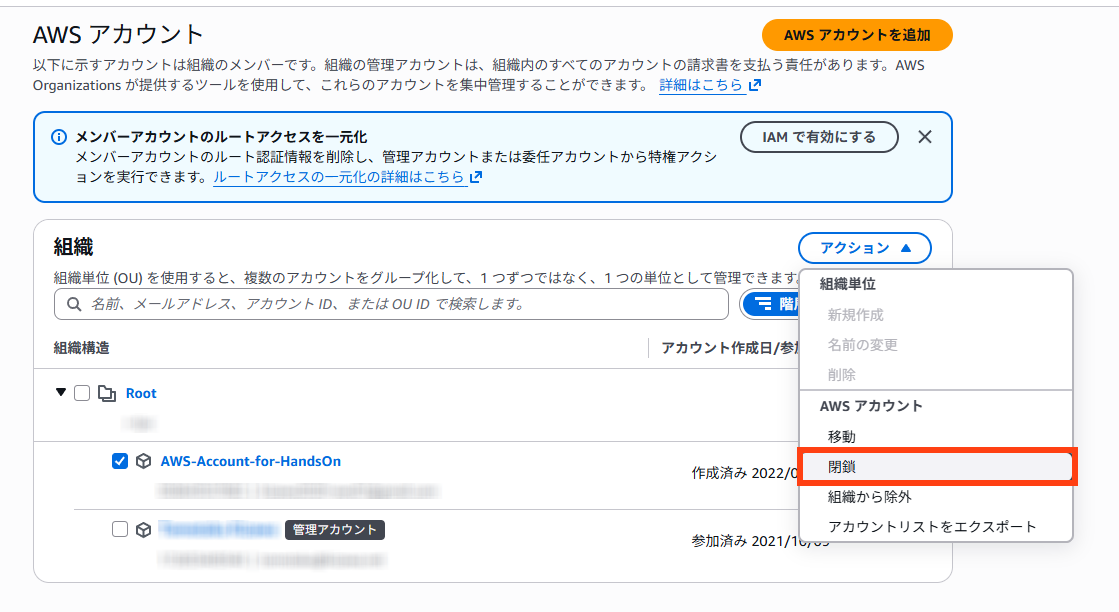The image size is (1119, 612).
Task: Click the AWS-Account-for-HandsOn cube icon
Action: (x=144, y=461)
